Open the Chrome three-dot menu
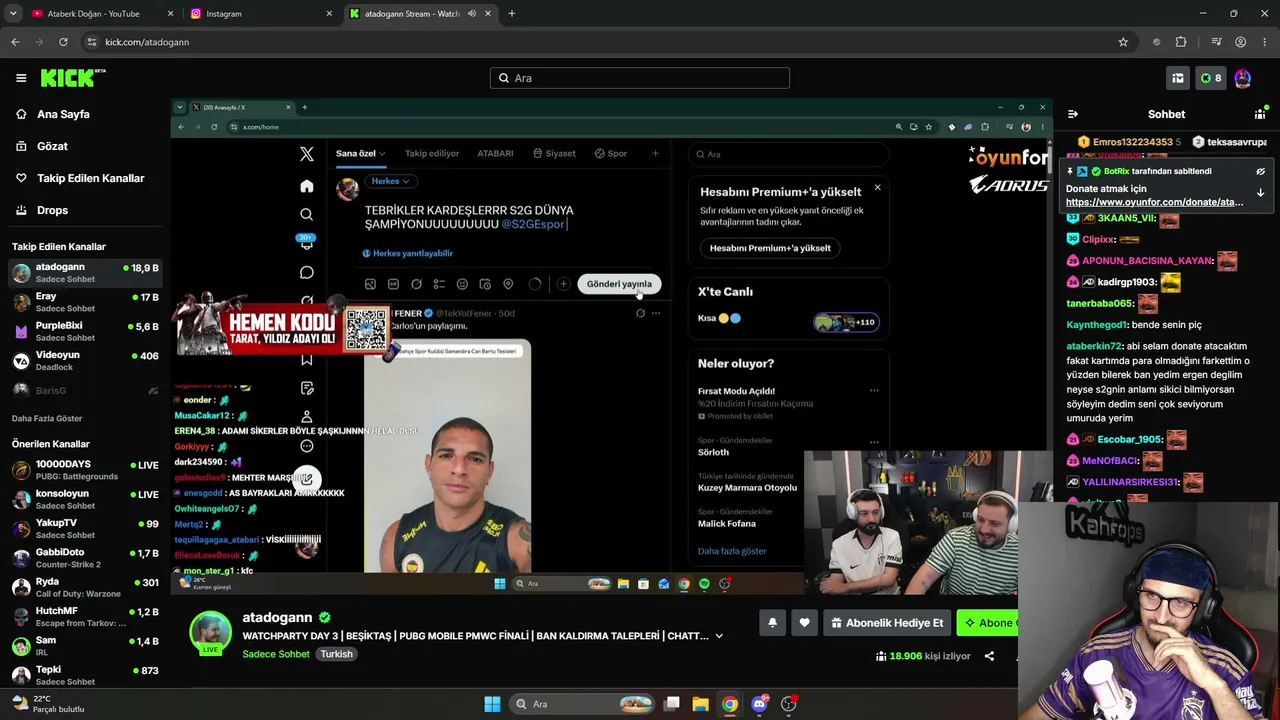Viewport: 1280px width, 720px height. [x=1265, y=42]
